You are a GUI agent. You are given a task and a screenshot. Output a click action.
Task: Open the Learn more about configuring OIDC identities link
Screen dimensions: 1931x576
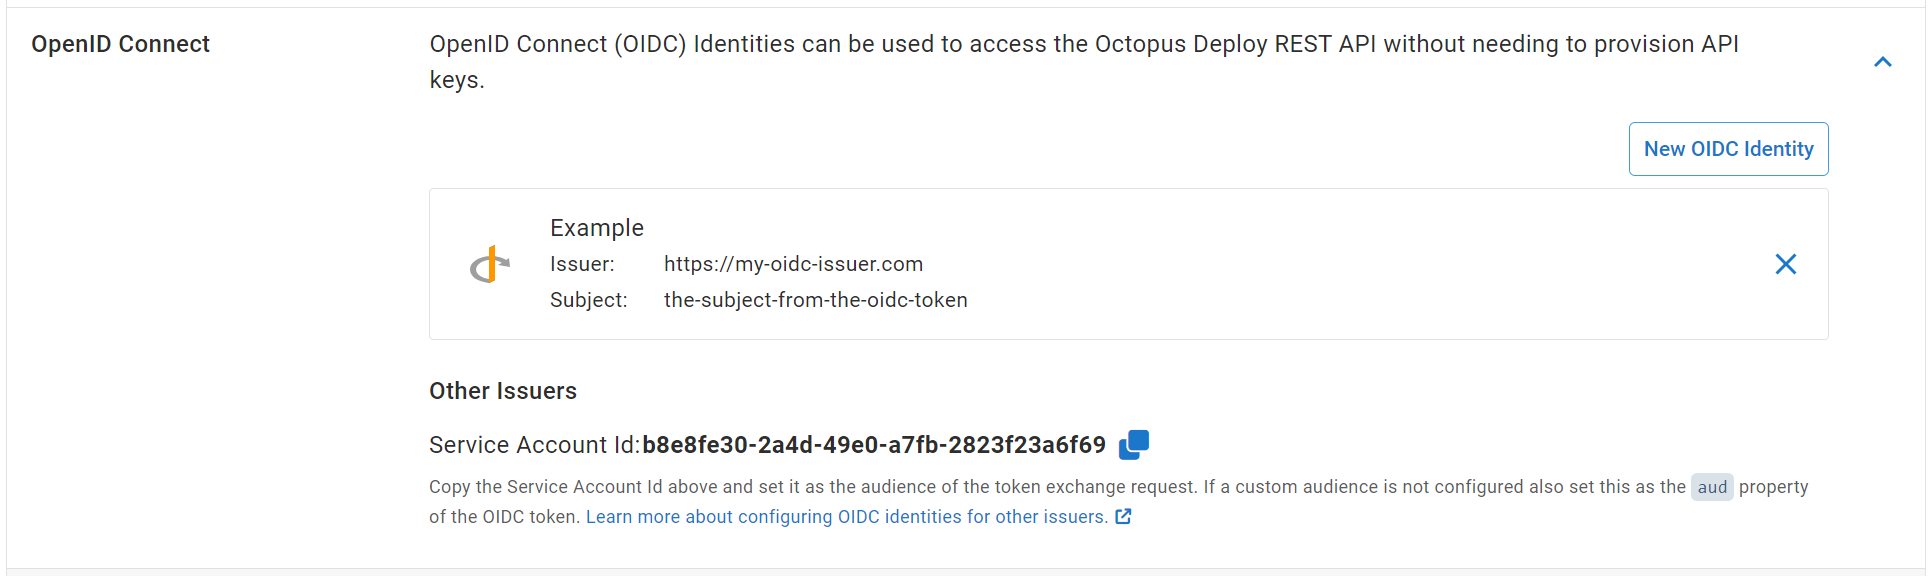click(x=846, y=517)
